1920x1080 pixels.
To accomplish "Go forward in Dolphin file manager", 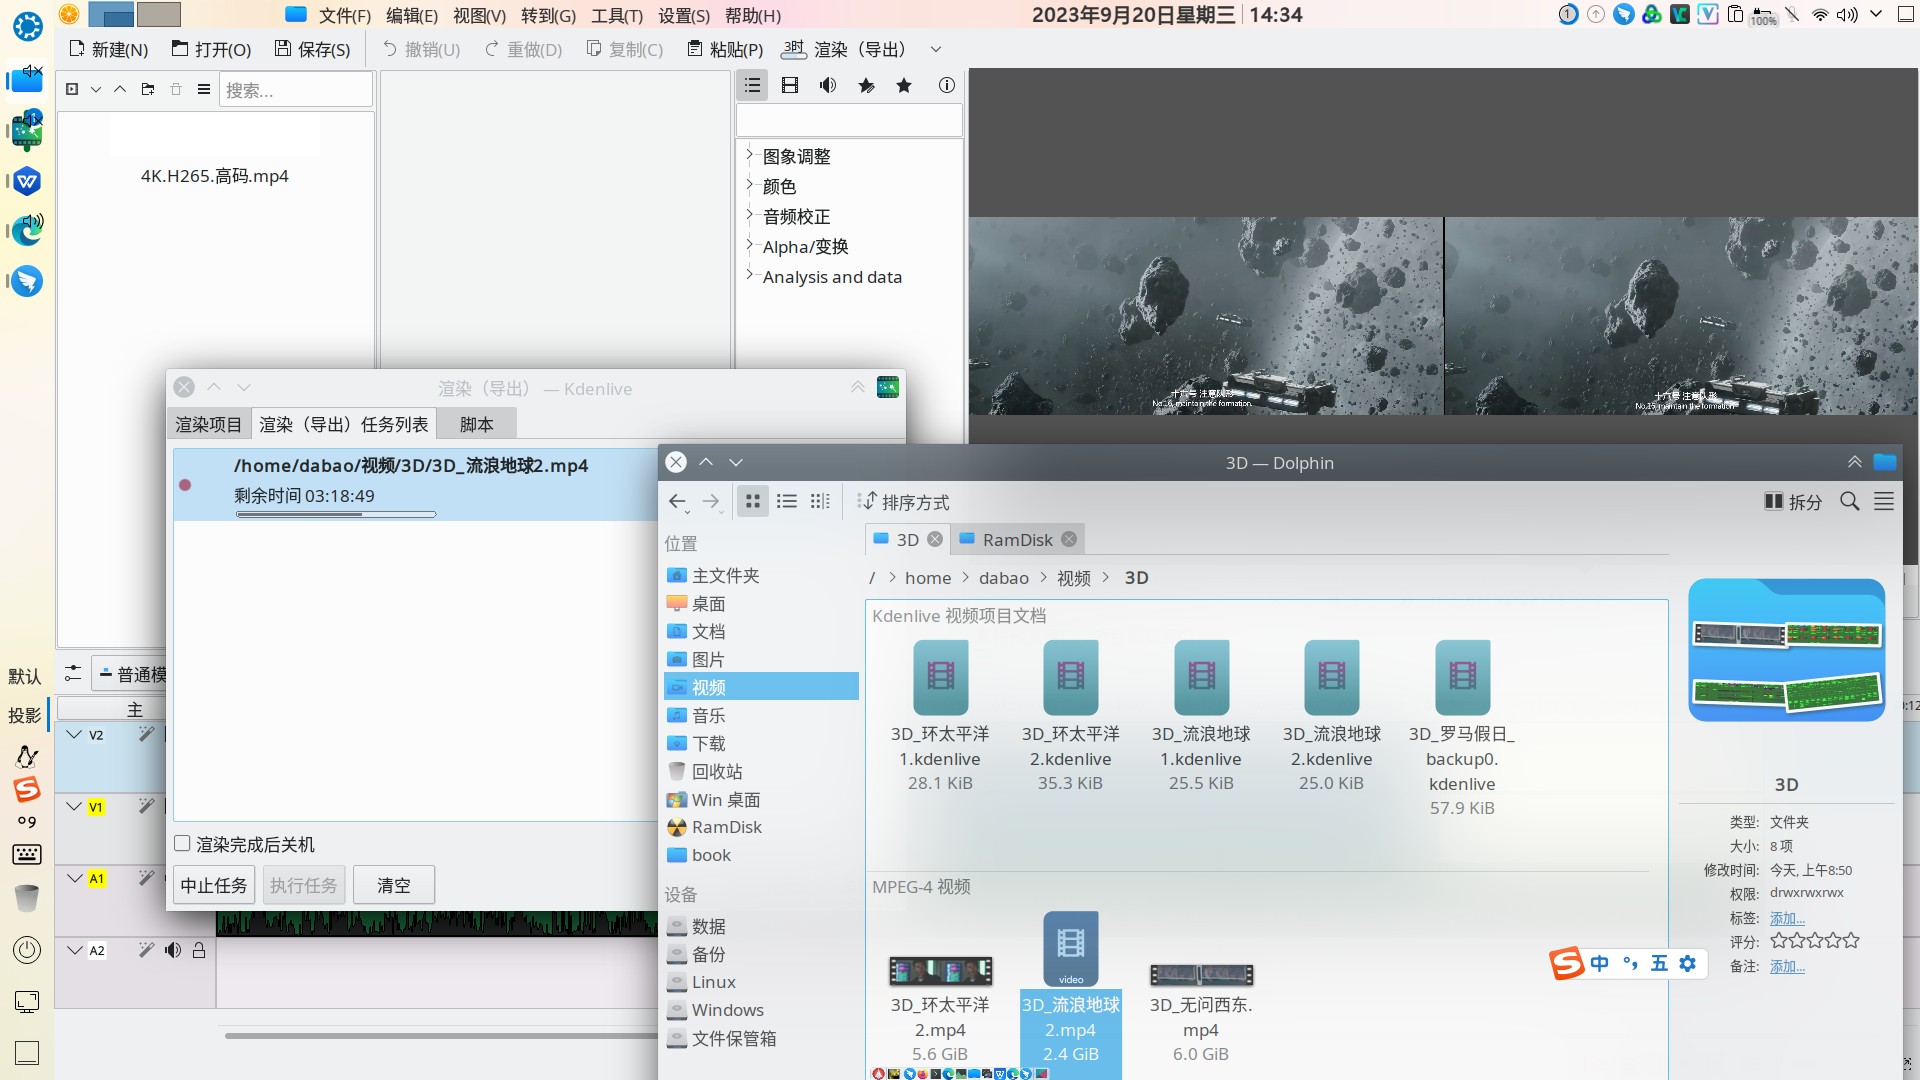I will (x=711, y=502).
